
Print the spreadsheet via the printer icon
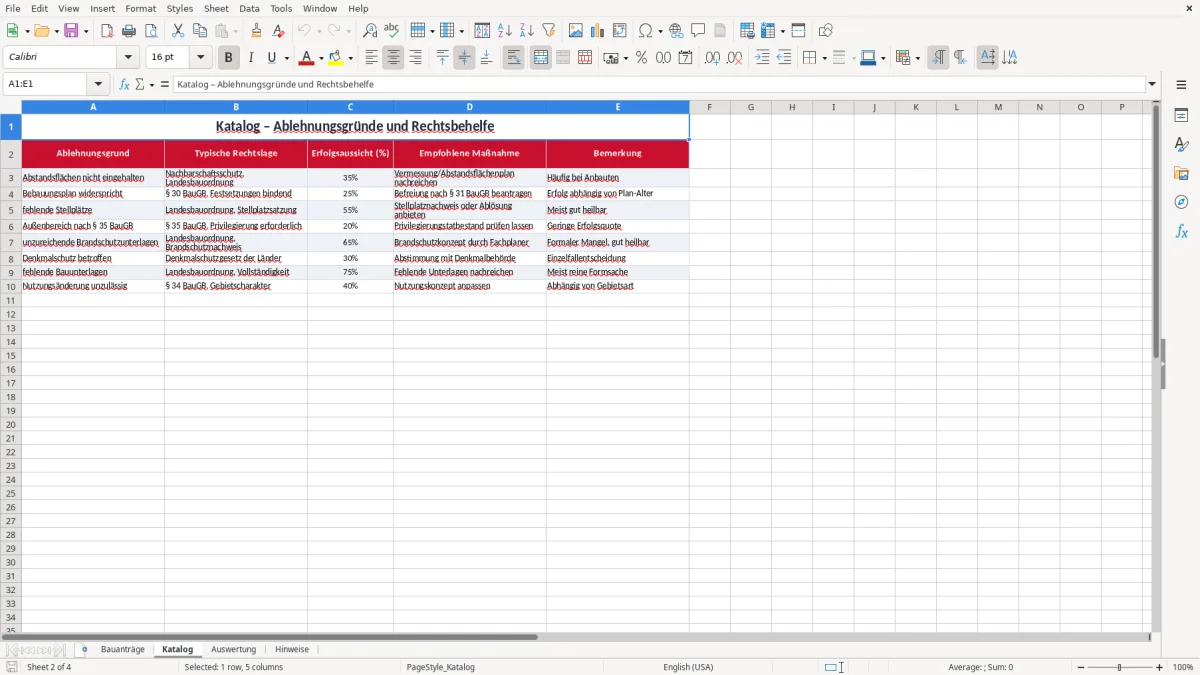tap(129, 31)
